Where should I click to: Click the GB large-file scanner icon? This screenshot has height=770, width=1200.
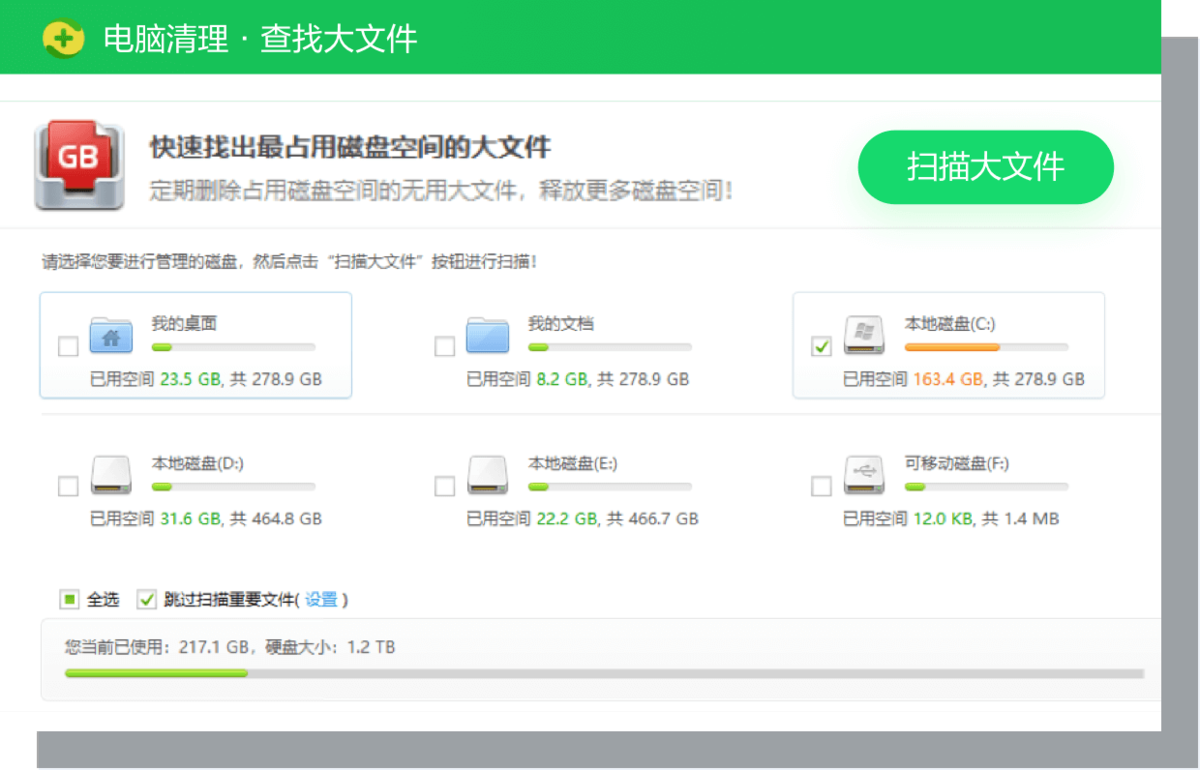(x=78, y=165)
